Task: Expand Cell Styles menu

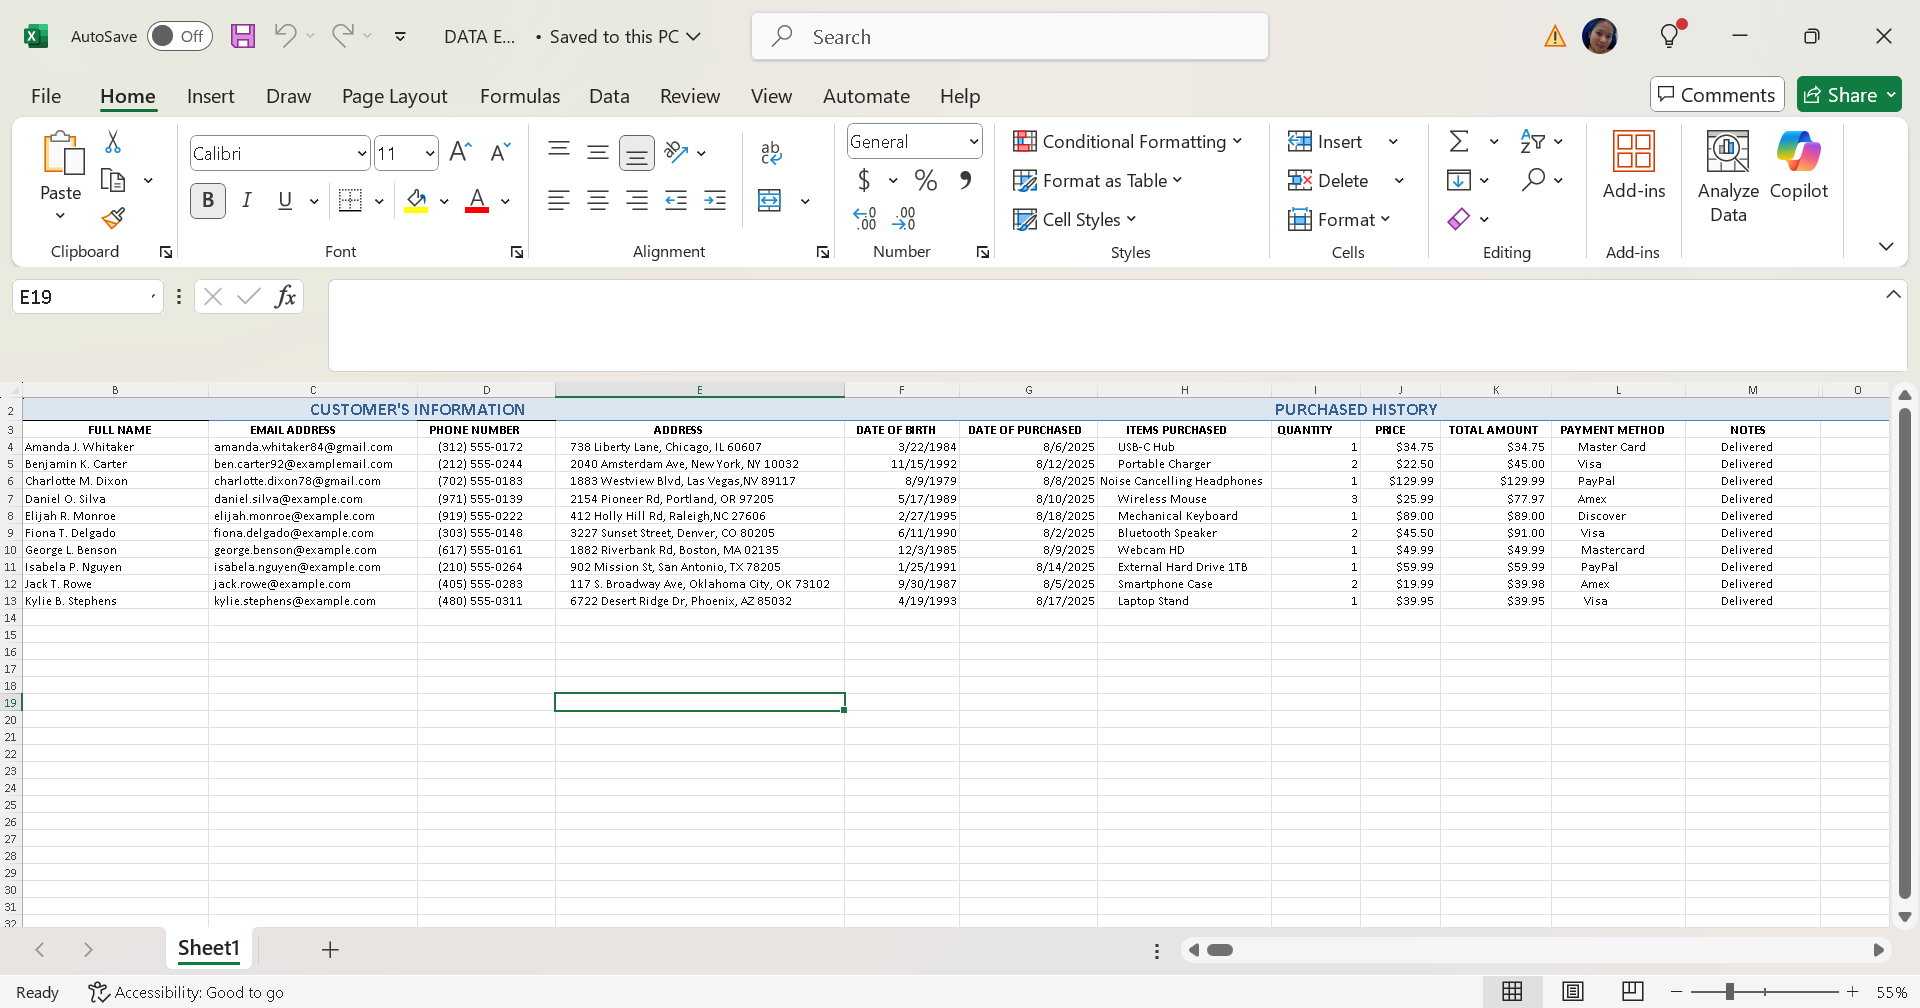Action: coord(1074,219)
